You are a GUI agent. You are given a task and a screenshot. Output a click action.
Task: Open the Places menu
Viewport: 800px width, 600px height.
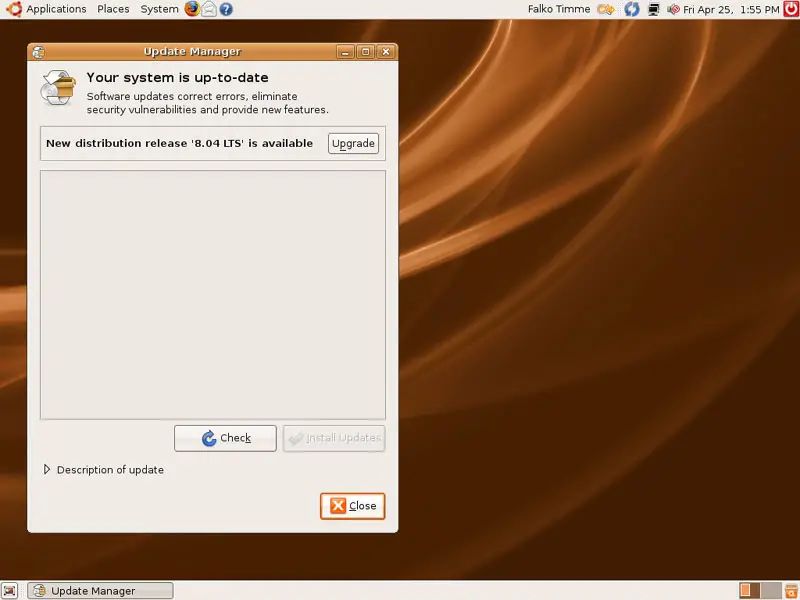click(x=113, y=9)
